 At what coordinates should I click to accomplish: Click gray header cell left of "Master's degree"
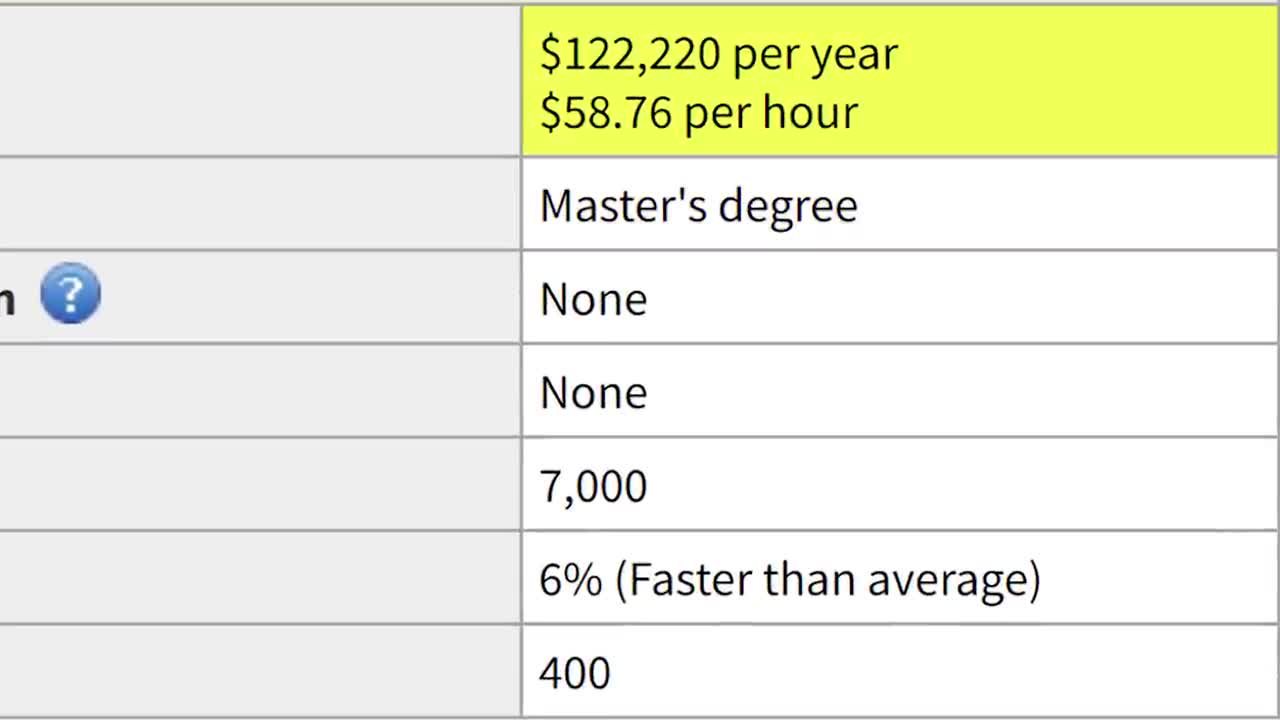tap(260, 204)
